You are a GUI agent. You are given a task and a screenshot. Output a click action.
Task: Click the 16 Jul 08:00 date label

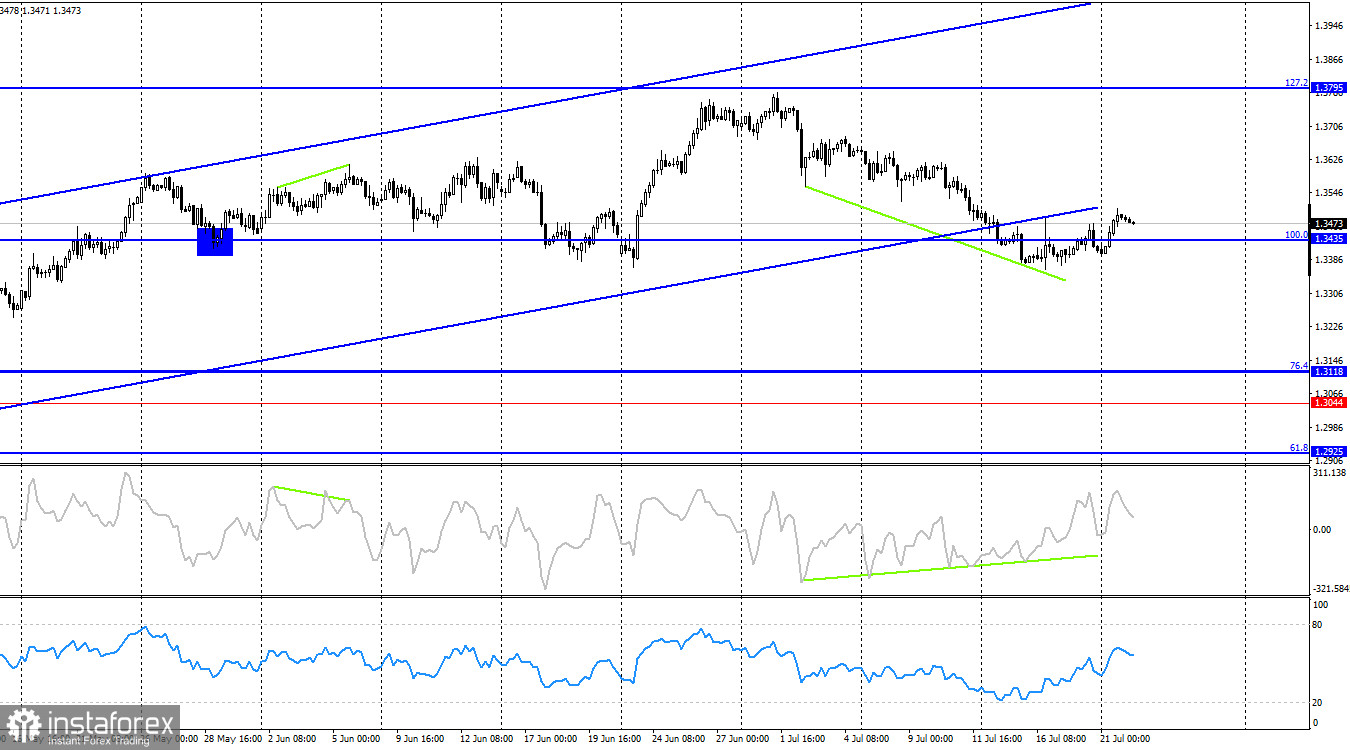pyautogui.click(x=1062, y=739)
